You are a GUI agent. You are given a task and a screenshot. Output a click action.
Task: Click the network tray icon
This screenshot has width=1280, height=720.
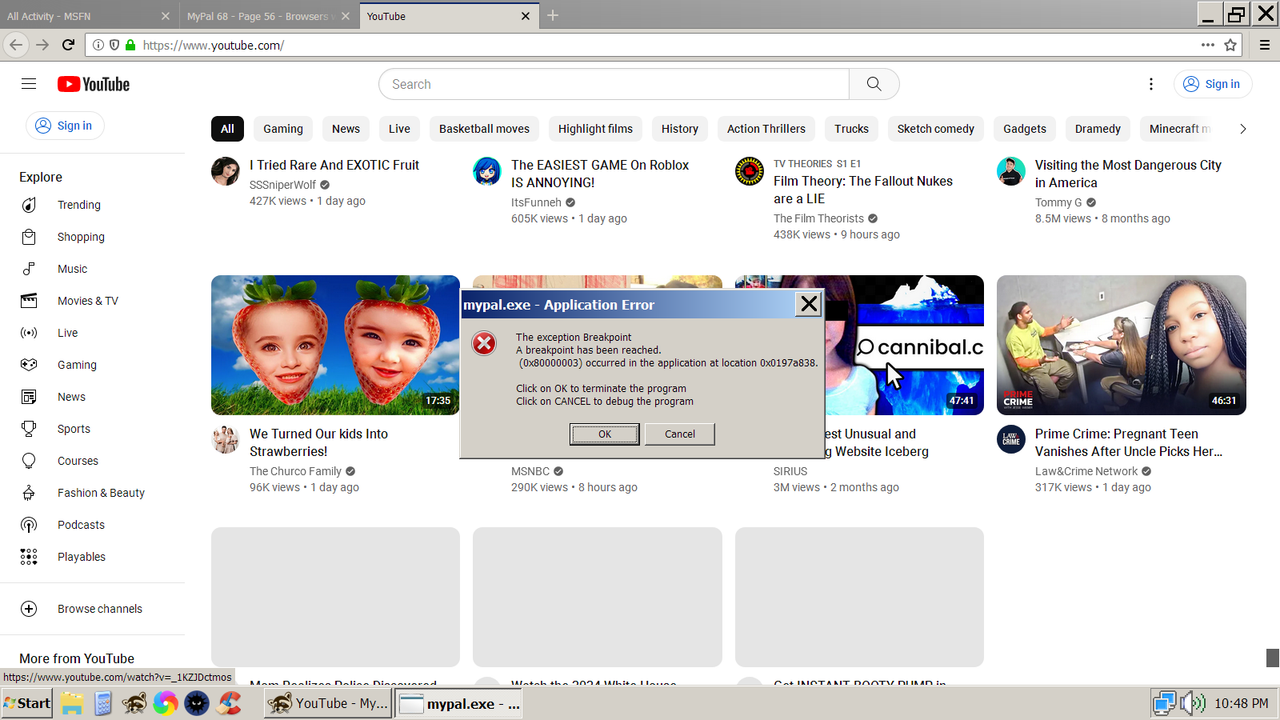(1163, 703)
